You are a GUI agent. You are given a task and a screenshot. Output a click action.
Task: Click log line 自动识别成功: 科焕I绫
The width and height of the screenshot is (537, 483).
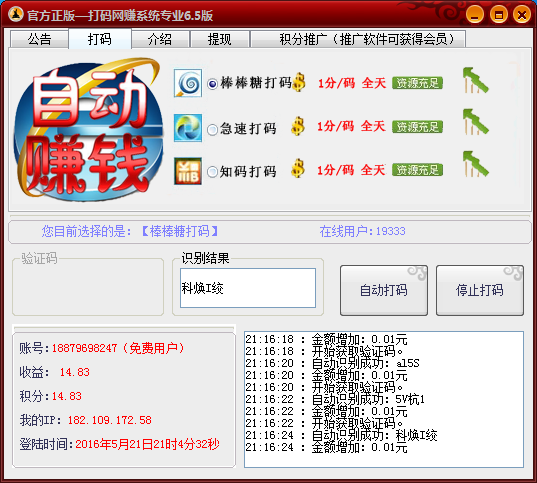[x=341, y=435]
